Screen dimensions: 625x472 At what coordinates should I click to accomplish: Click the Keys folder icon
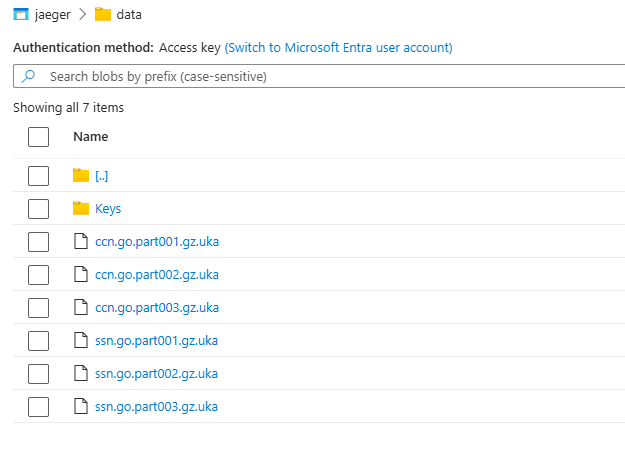pyautogui.click(x=82, y=209)
